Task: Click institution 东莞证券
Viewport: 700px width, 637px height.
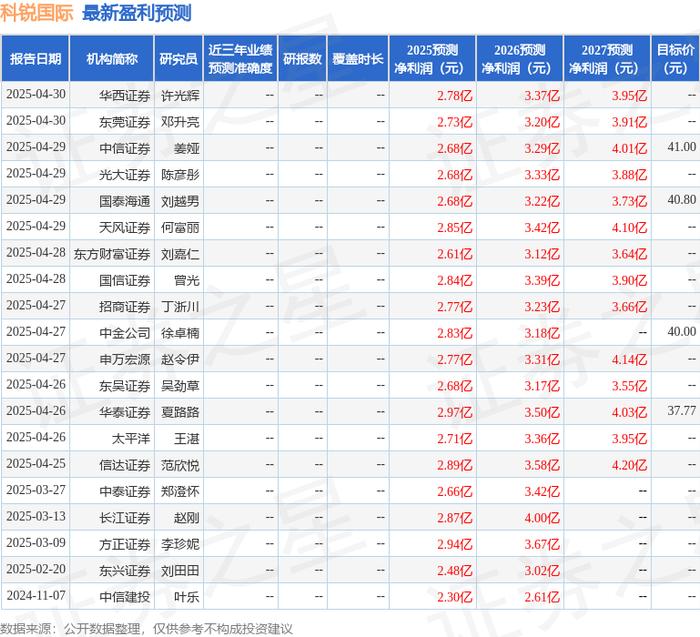Action: 125,122
